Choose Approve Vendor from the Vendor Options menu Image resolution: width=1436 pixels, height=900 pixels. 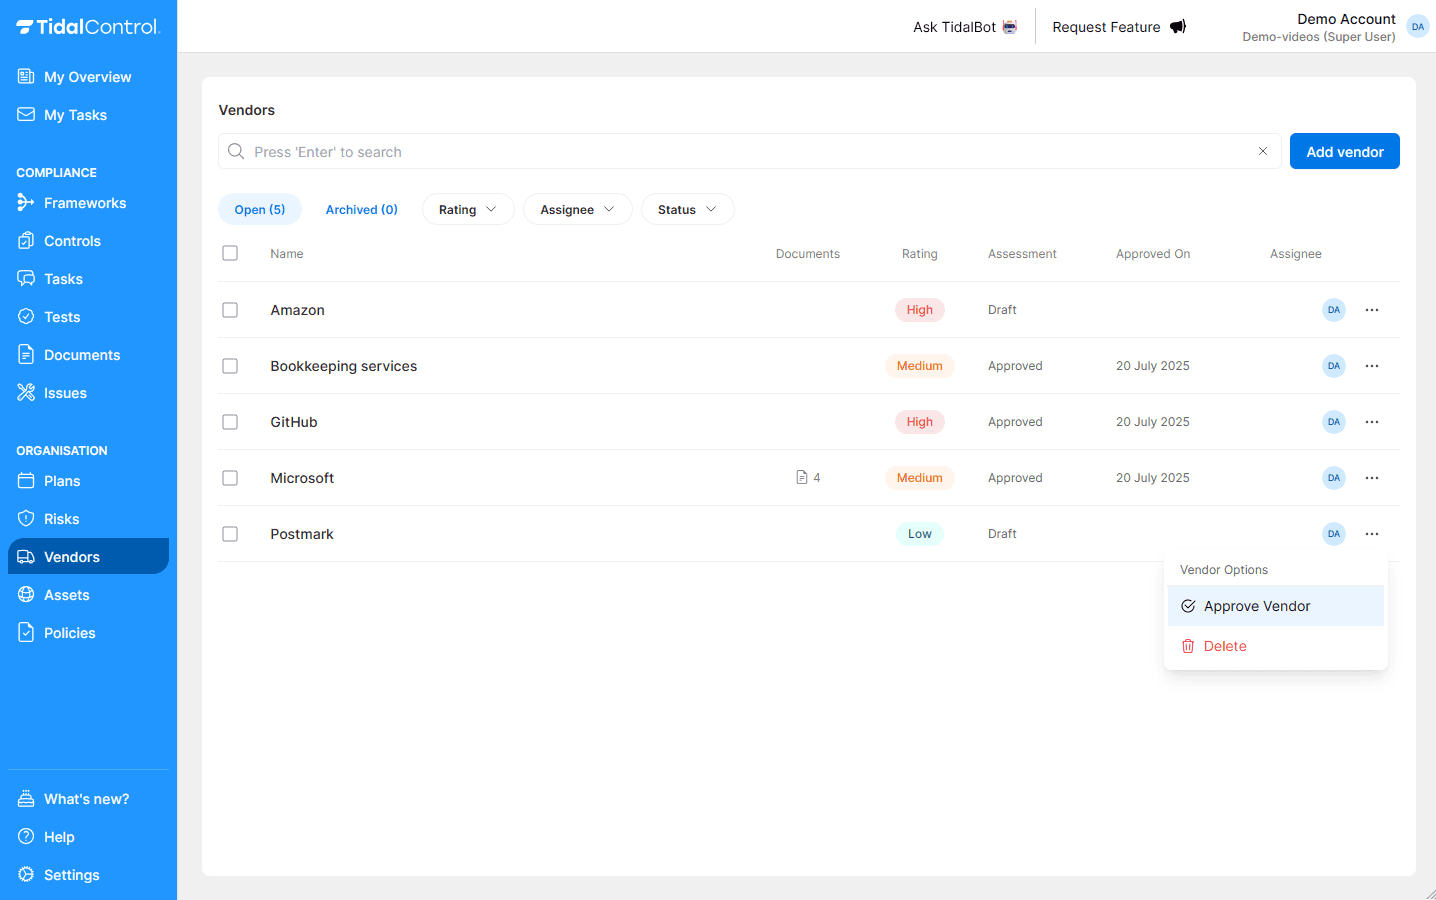coord(1256,605)
